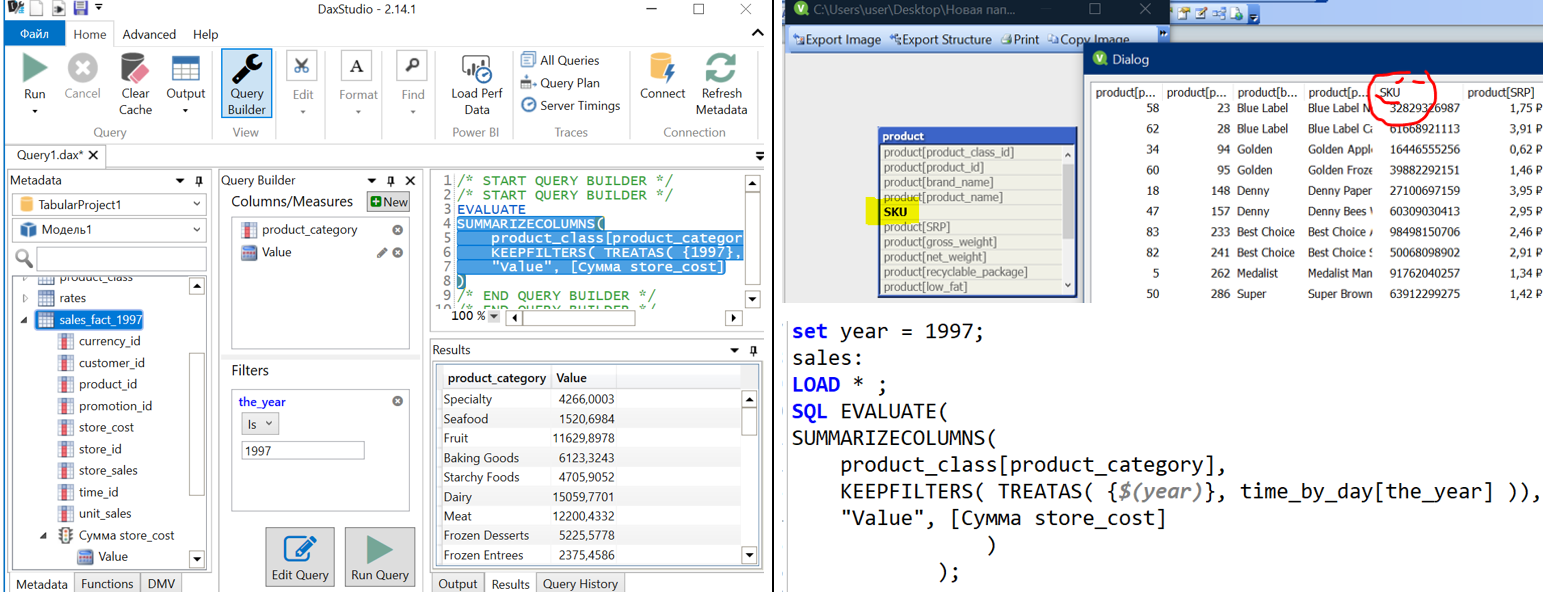Remove the the_year filter
The width and height of the screenshot is (1548, 592).
(398, 401)
